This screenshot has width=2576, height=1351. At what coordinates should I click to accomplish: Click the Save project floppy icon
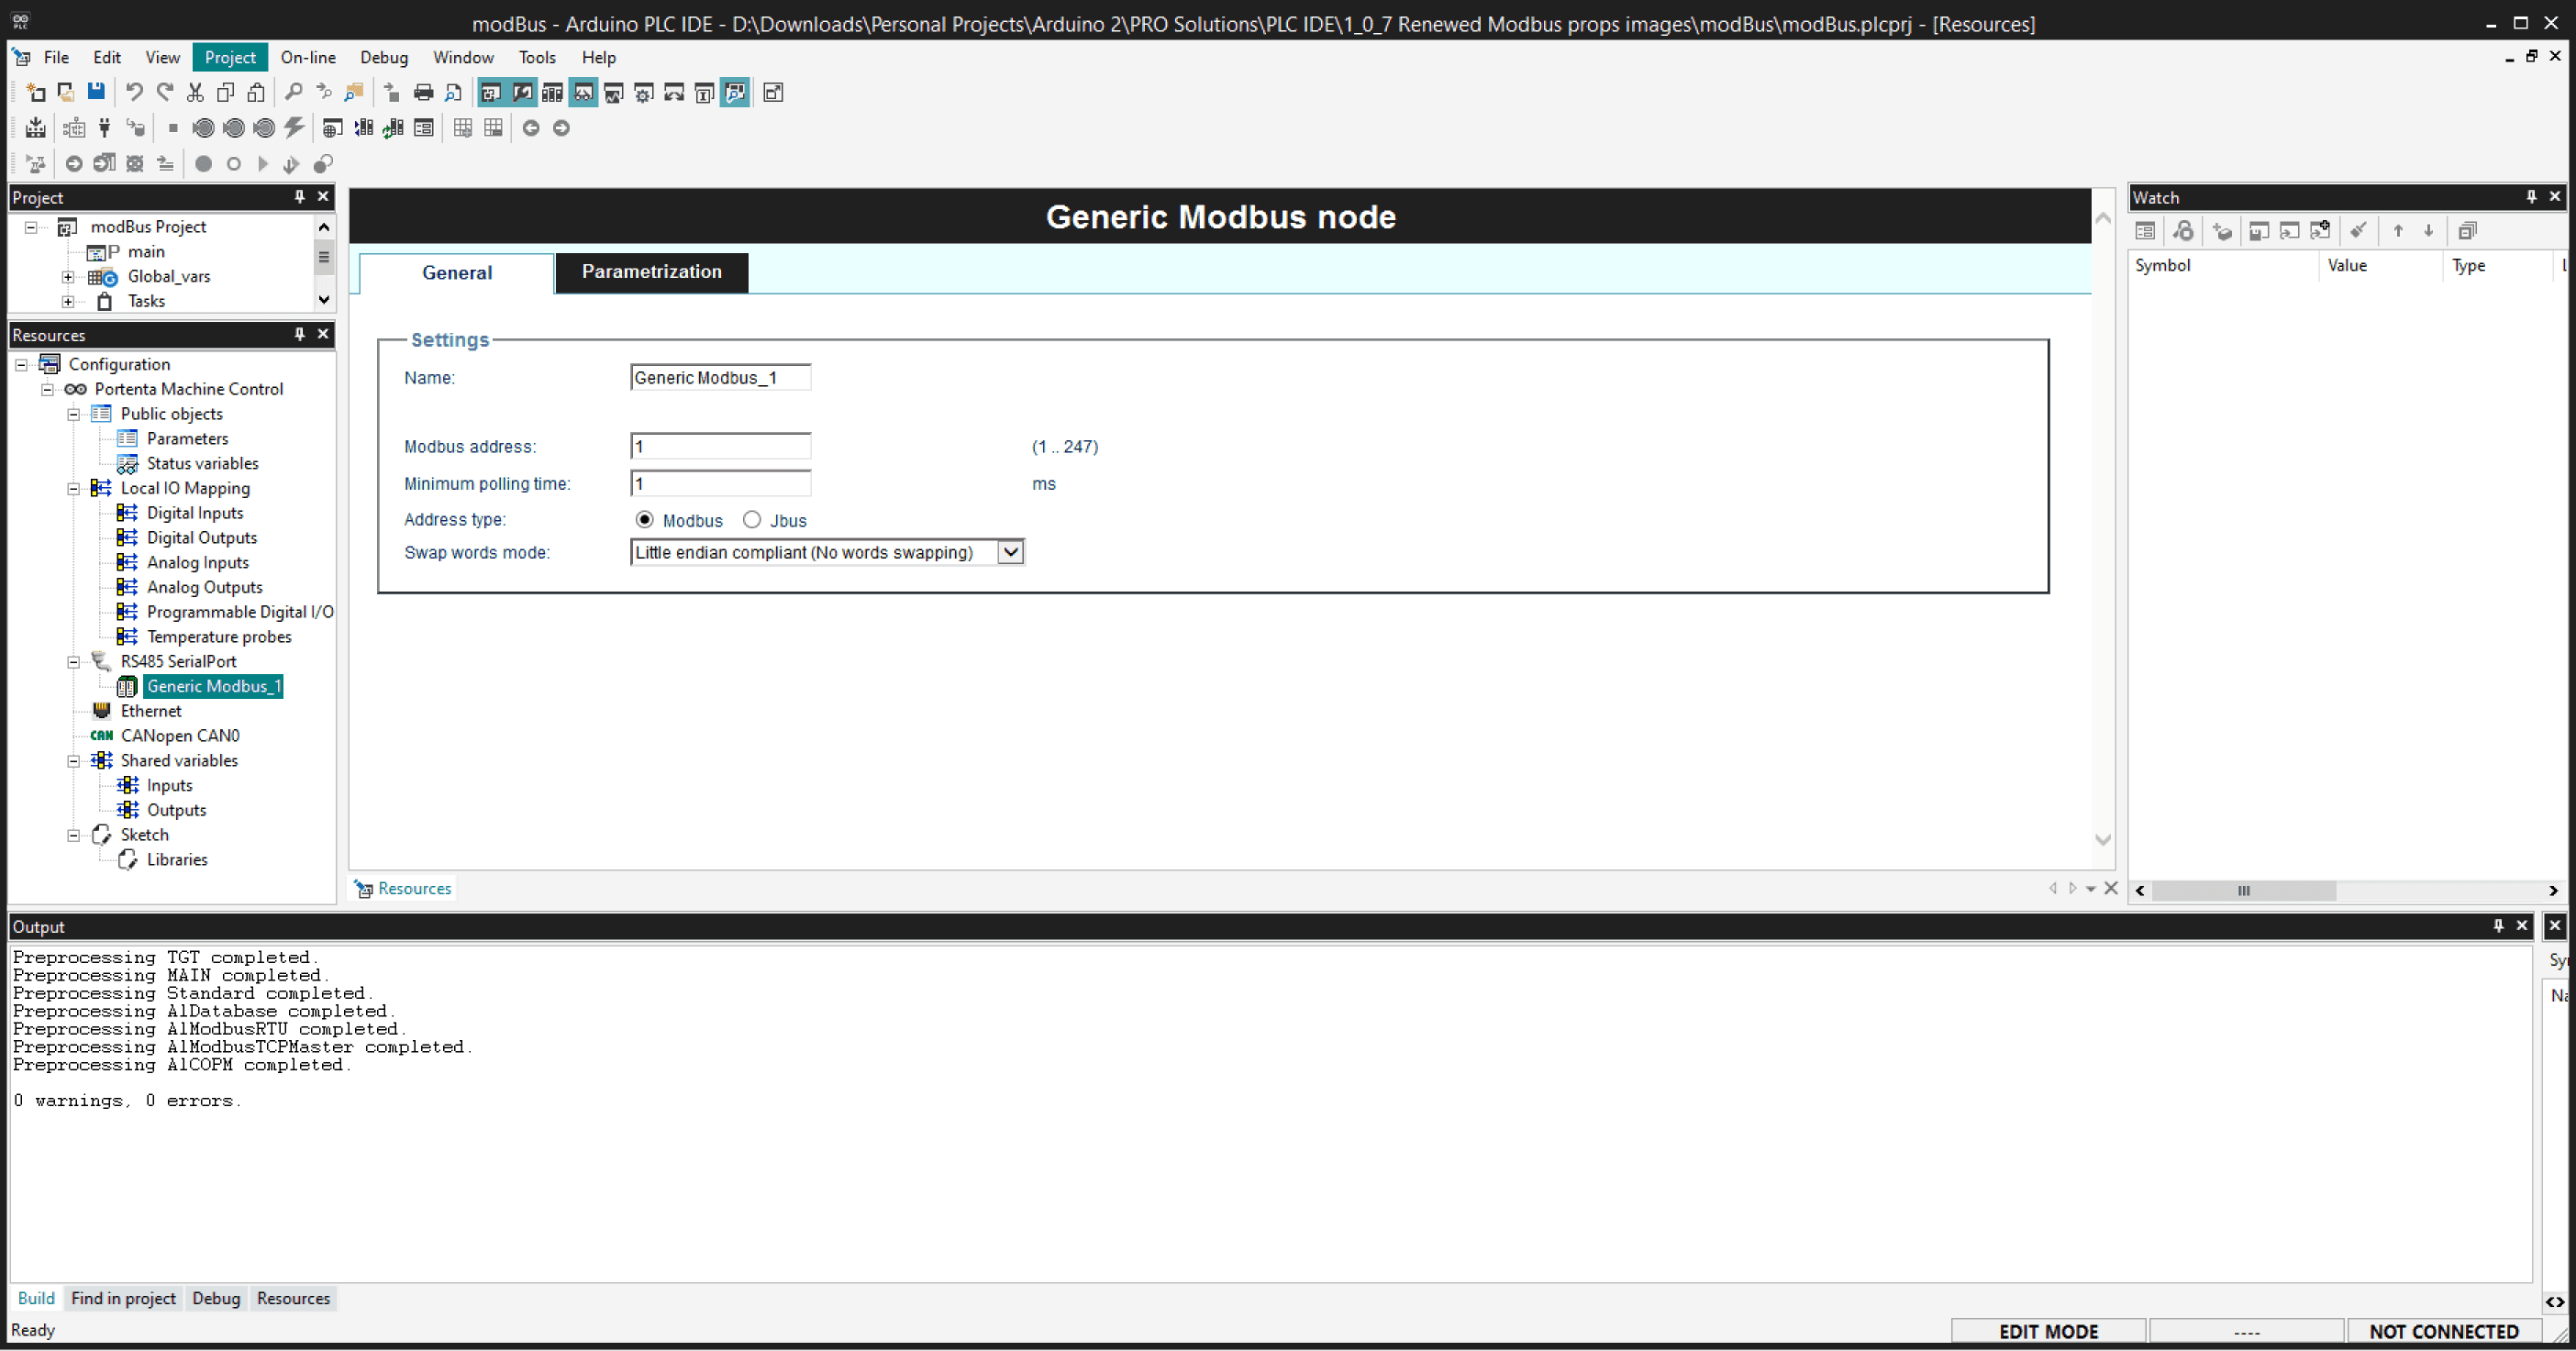pyautogui.click(x=96, y=92)
